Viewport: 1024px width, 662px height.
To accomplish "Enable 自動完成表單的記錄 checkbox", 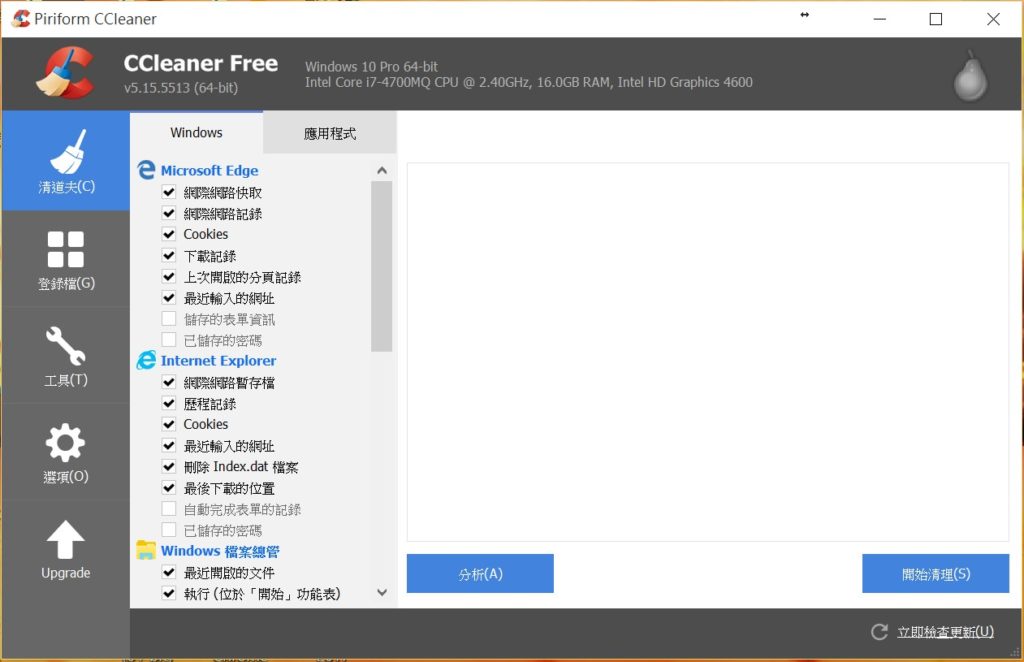I will (x=168, y=509).
